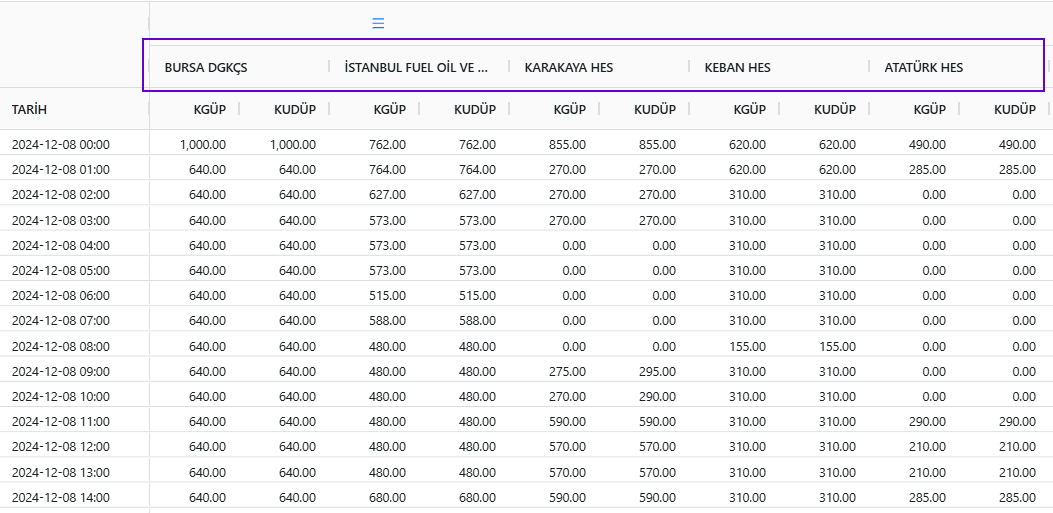Sort by KUDÜP under BURSA DGKÇS
This screenshot has width=1053, height=513.
[x=295, y=109]
